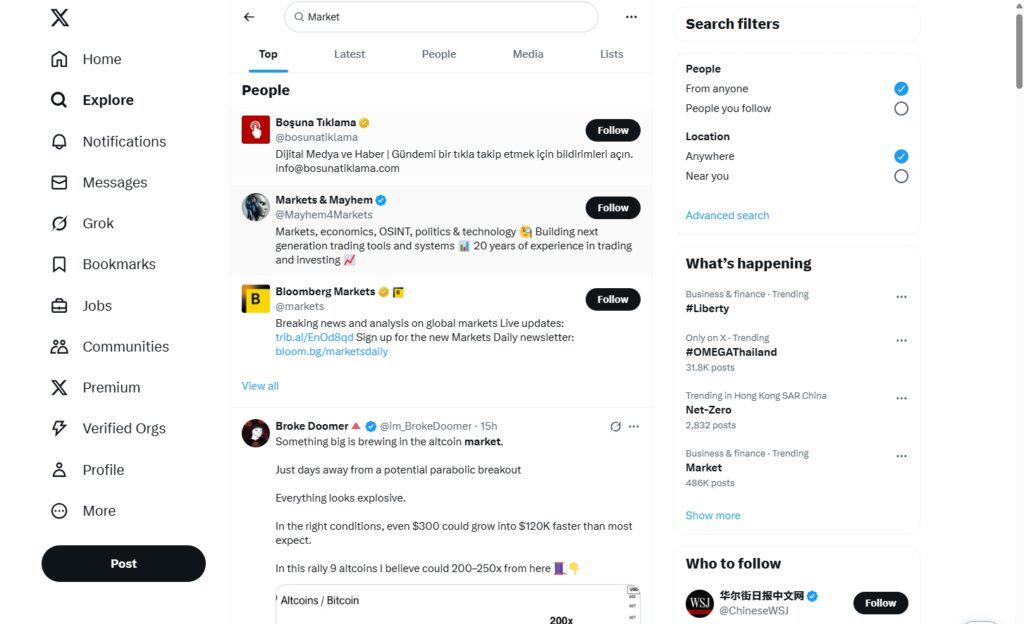The image size is (1024, 624).
Task: Open the Advanced search link
Action: [727, 215]
